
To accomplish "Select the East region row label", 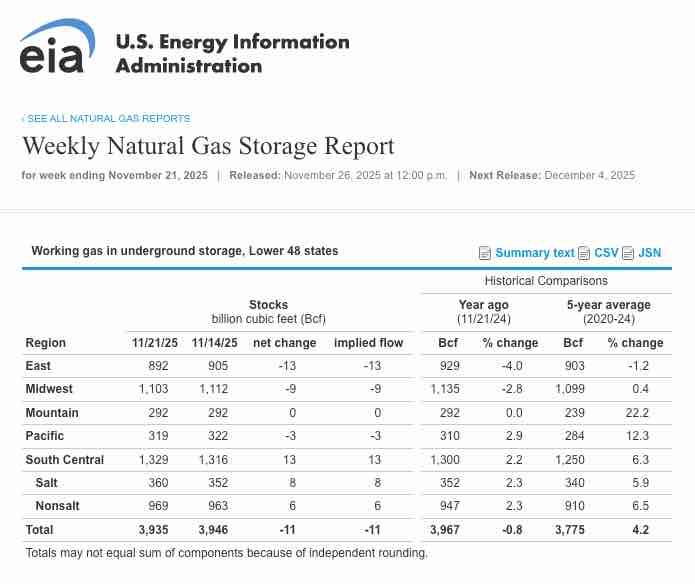I will (x=38, y=366).
